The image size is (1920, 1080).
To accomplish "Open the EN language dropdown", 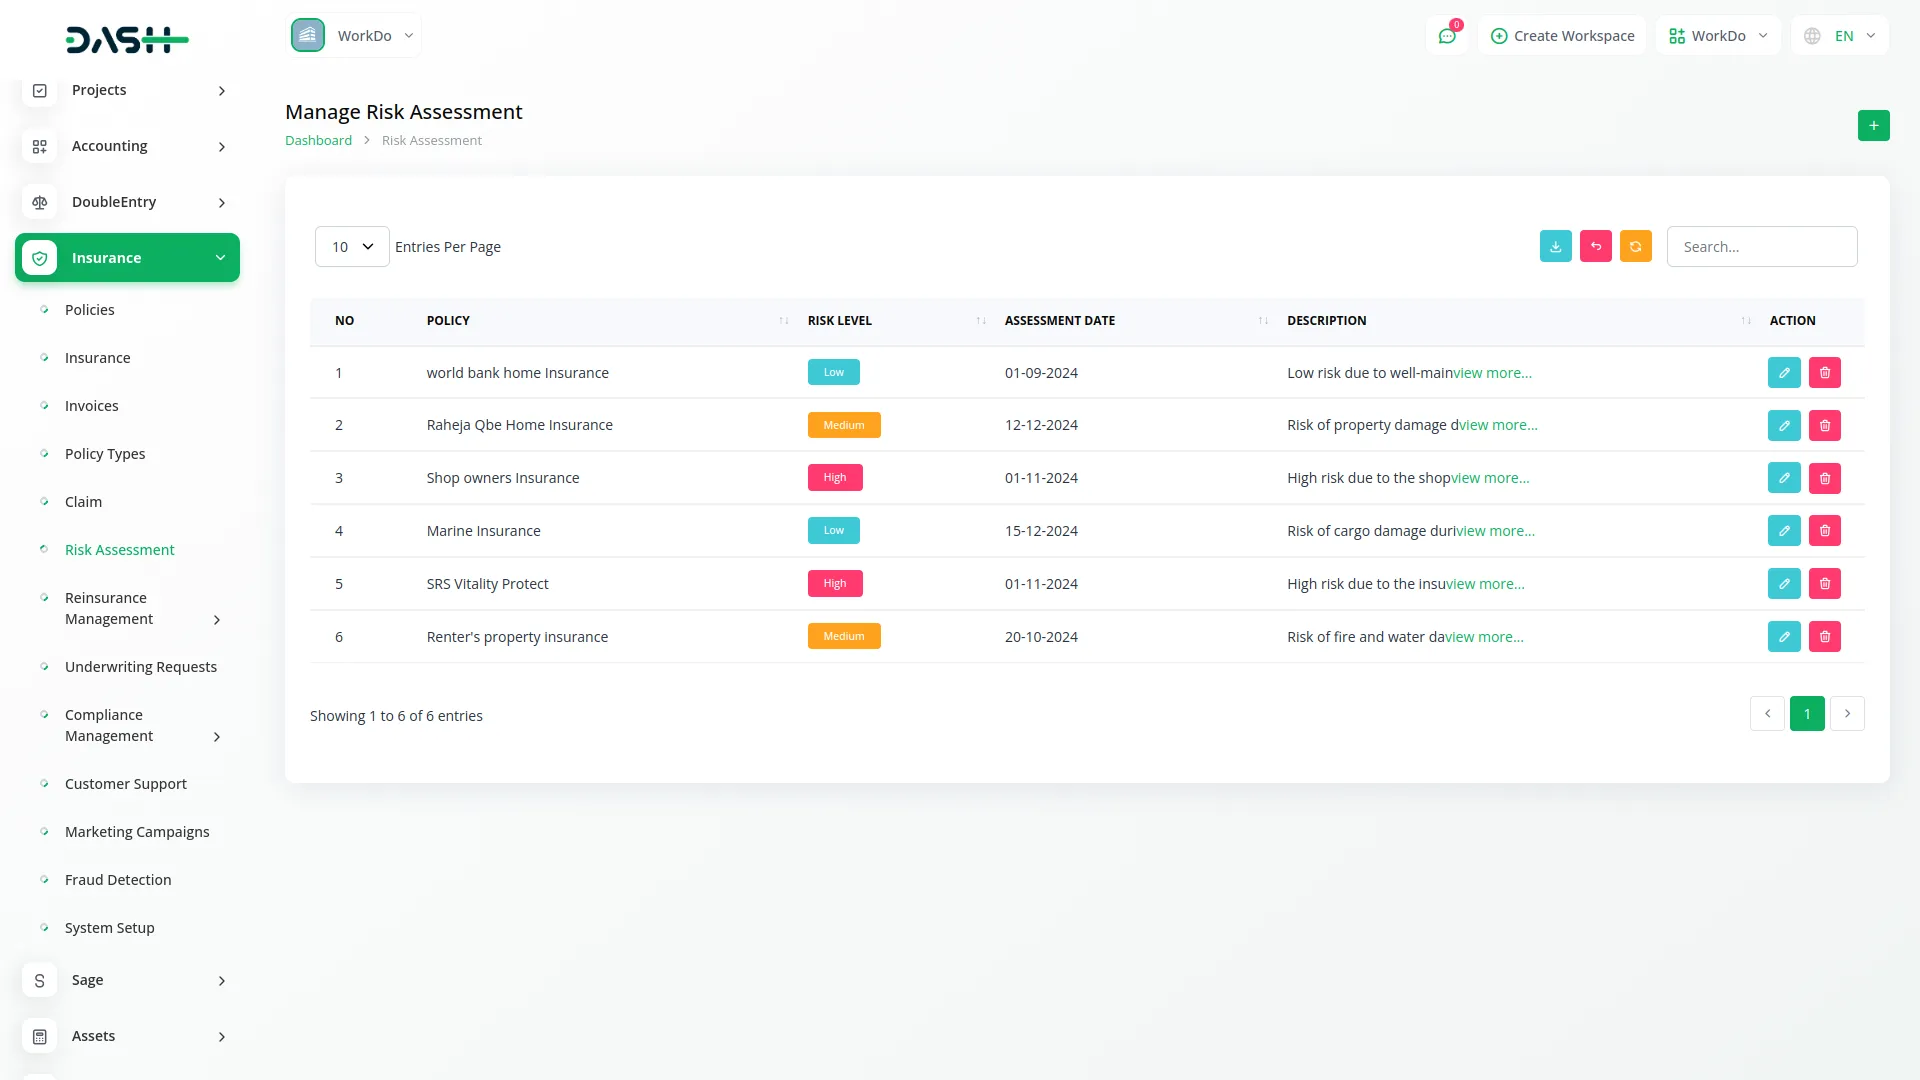I will 1843,35.
